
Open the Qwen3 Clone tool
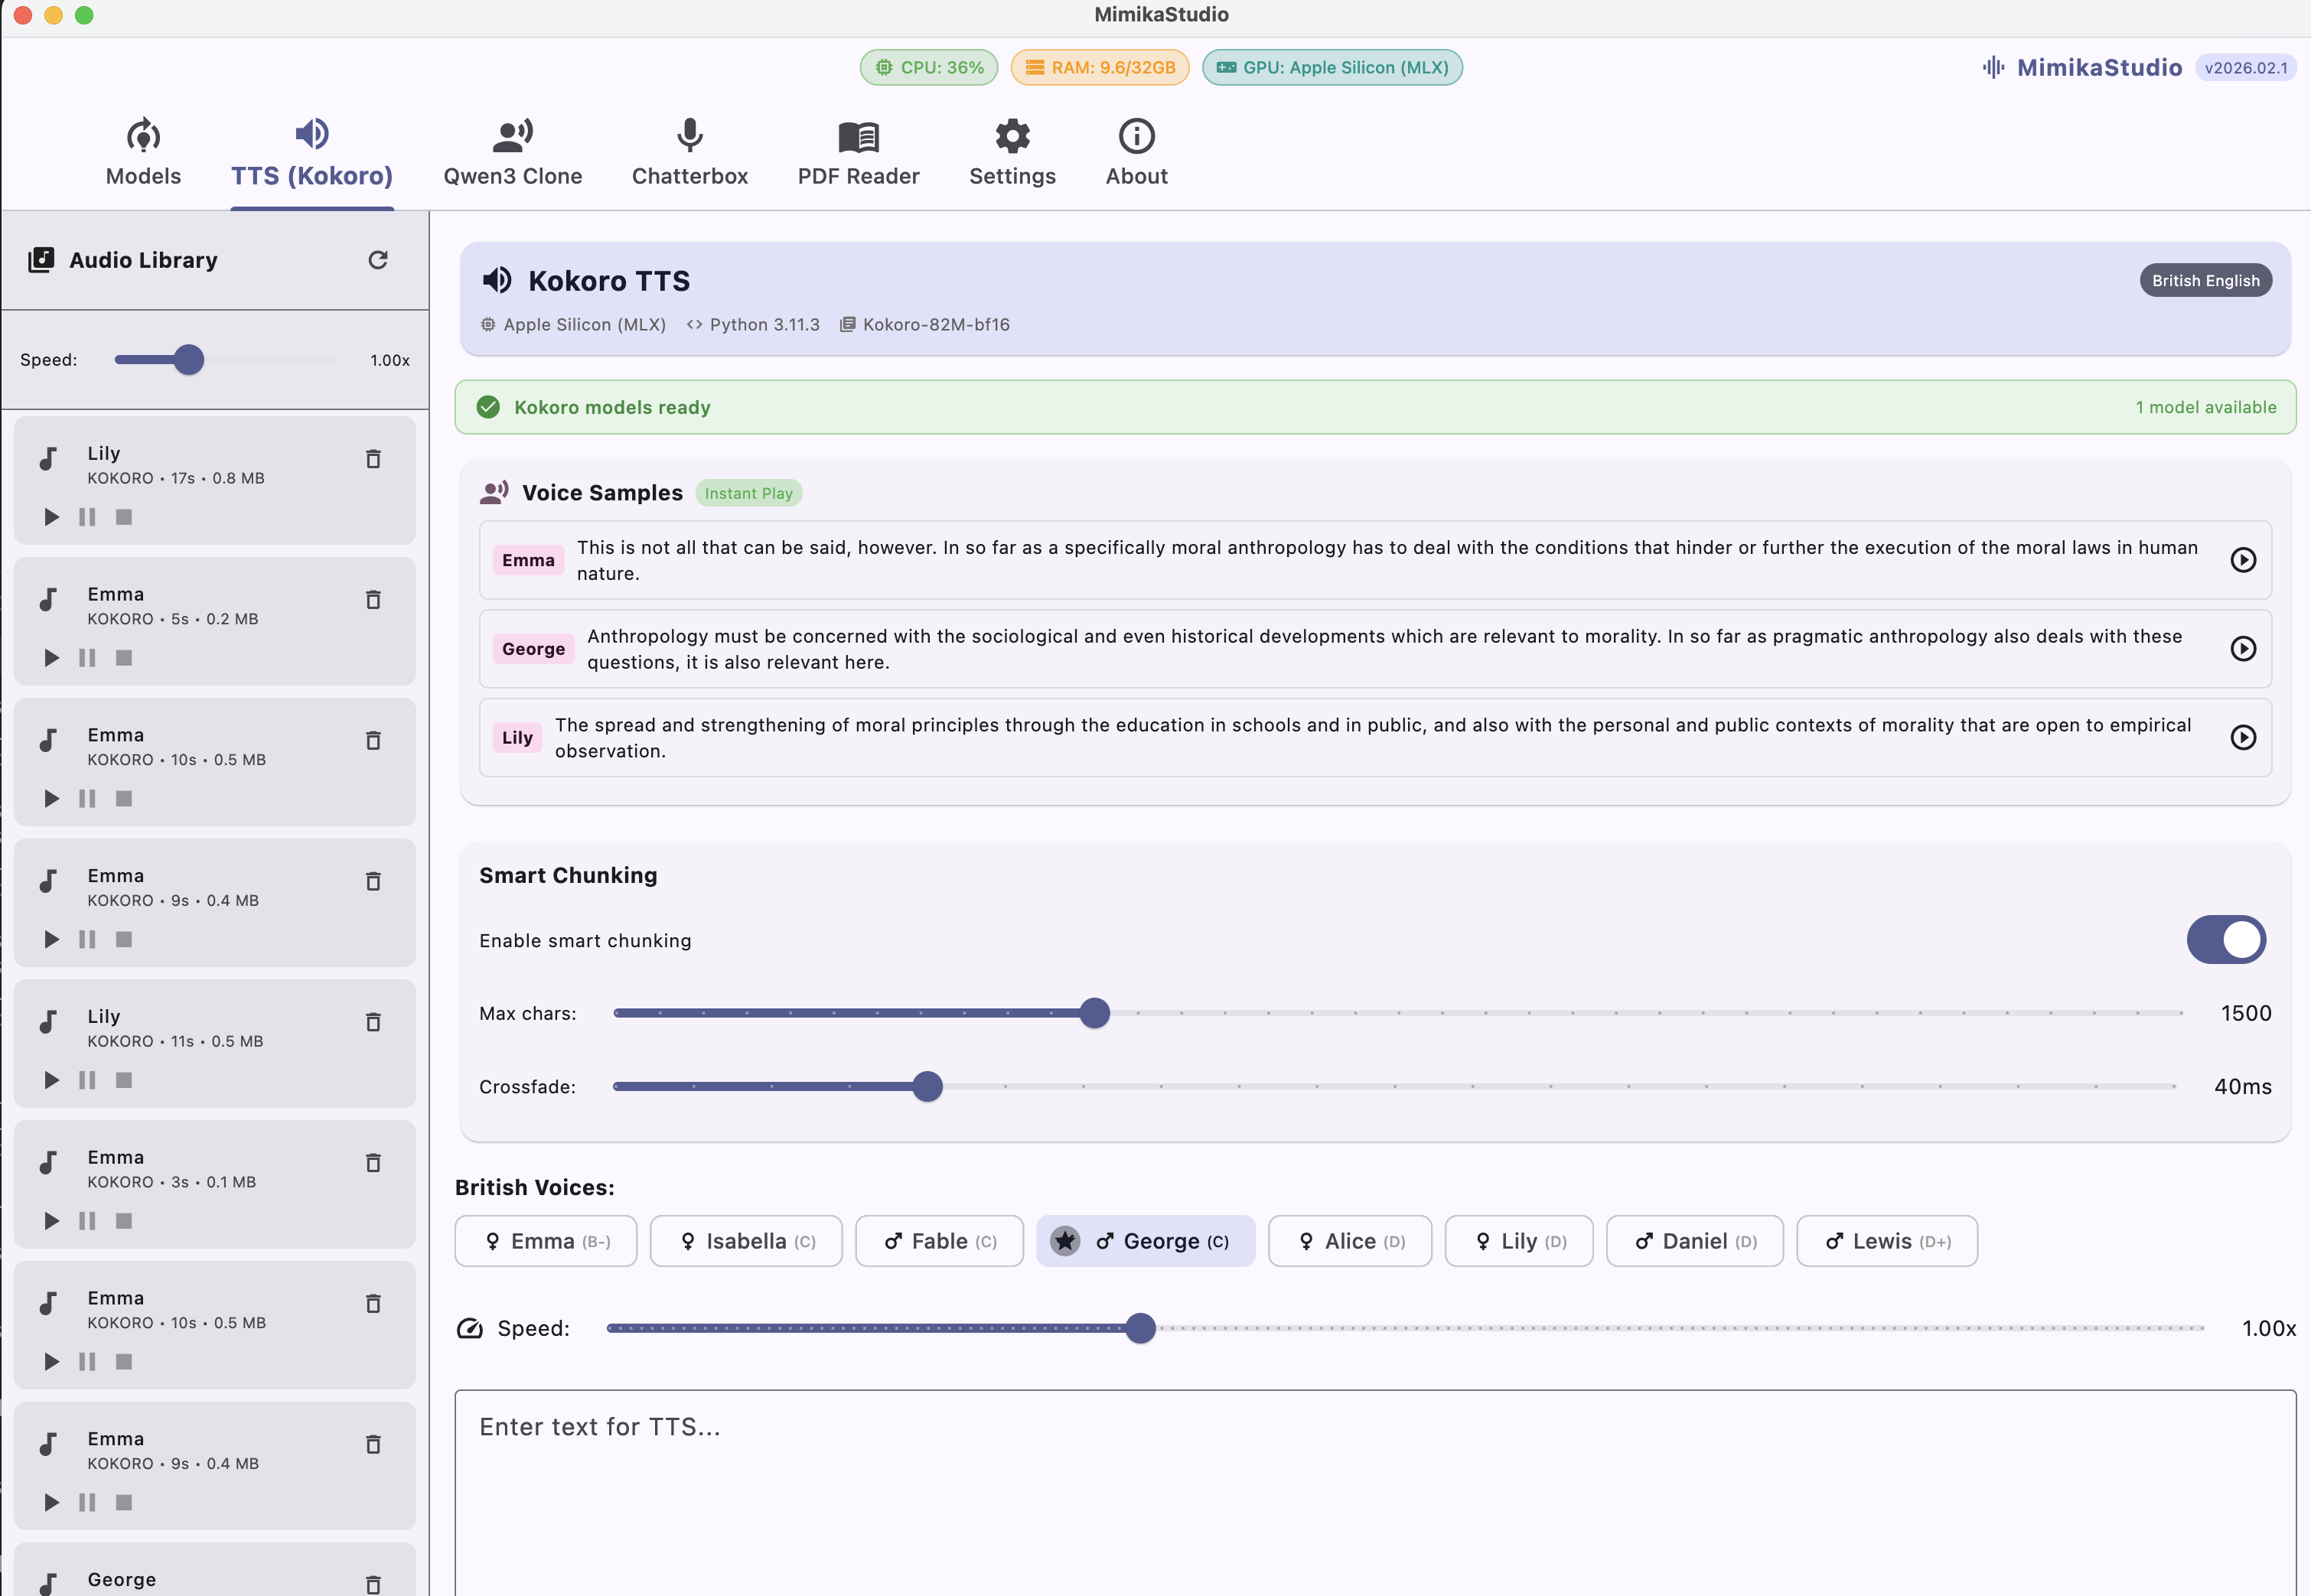pyautogui.click(x=512, y=152)
